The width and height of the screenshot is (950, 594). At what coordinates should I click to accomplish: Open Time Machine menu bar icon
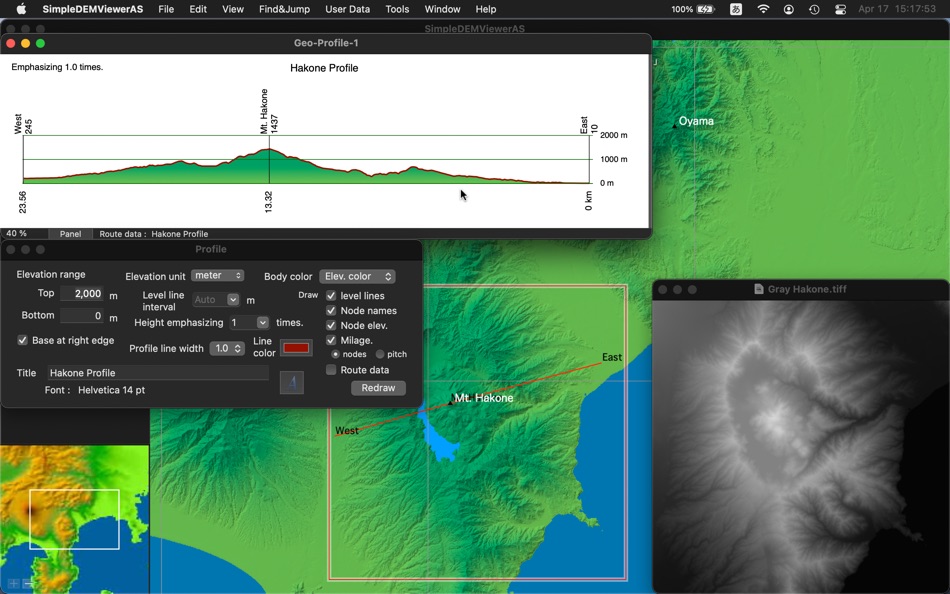point(814,9)
